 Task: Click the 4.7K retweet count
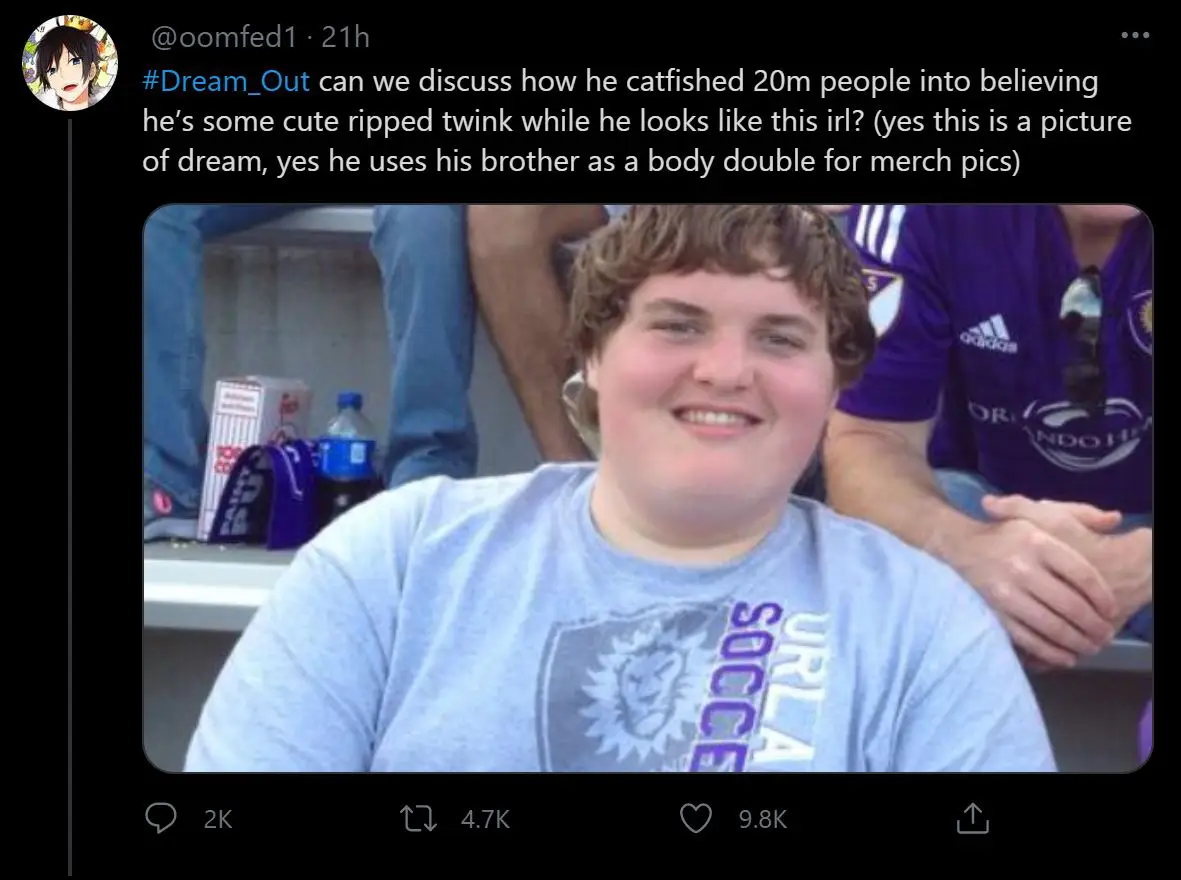486,820
